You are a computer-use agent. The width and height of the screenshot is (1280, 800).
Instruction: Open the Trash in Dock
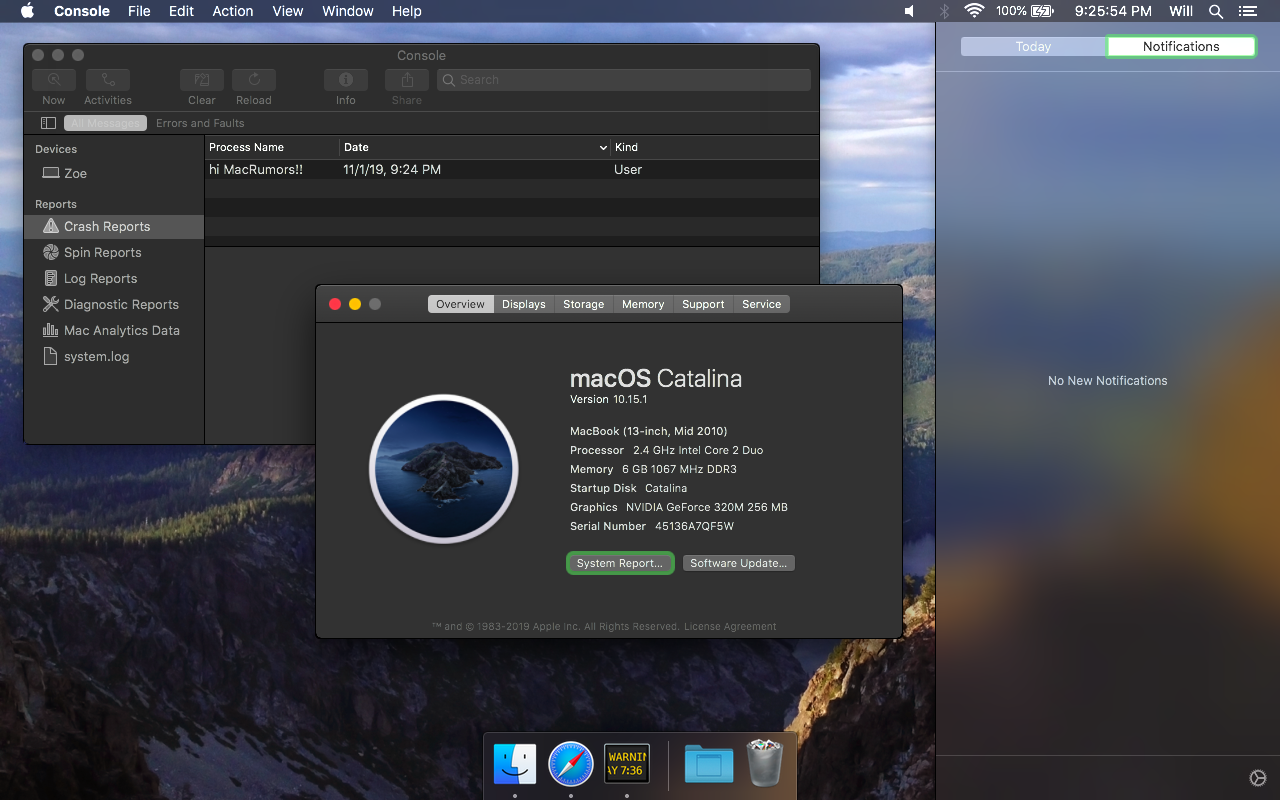click(764, 763)
